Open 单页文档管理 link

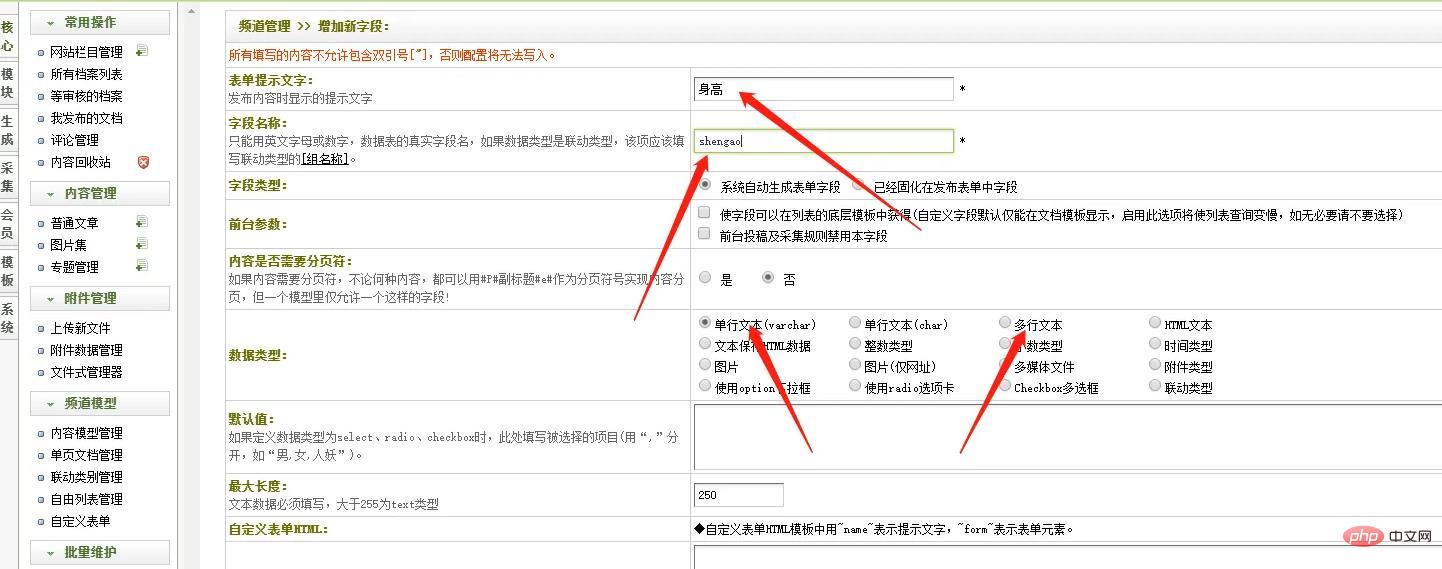point(86,455)
